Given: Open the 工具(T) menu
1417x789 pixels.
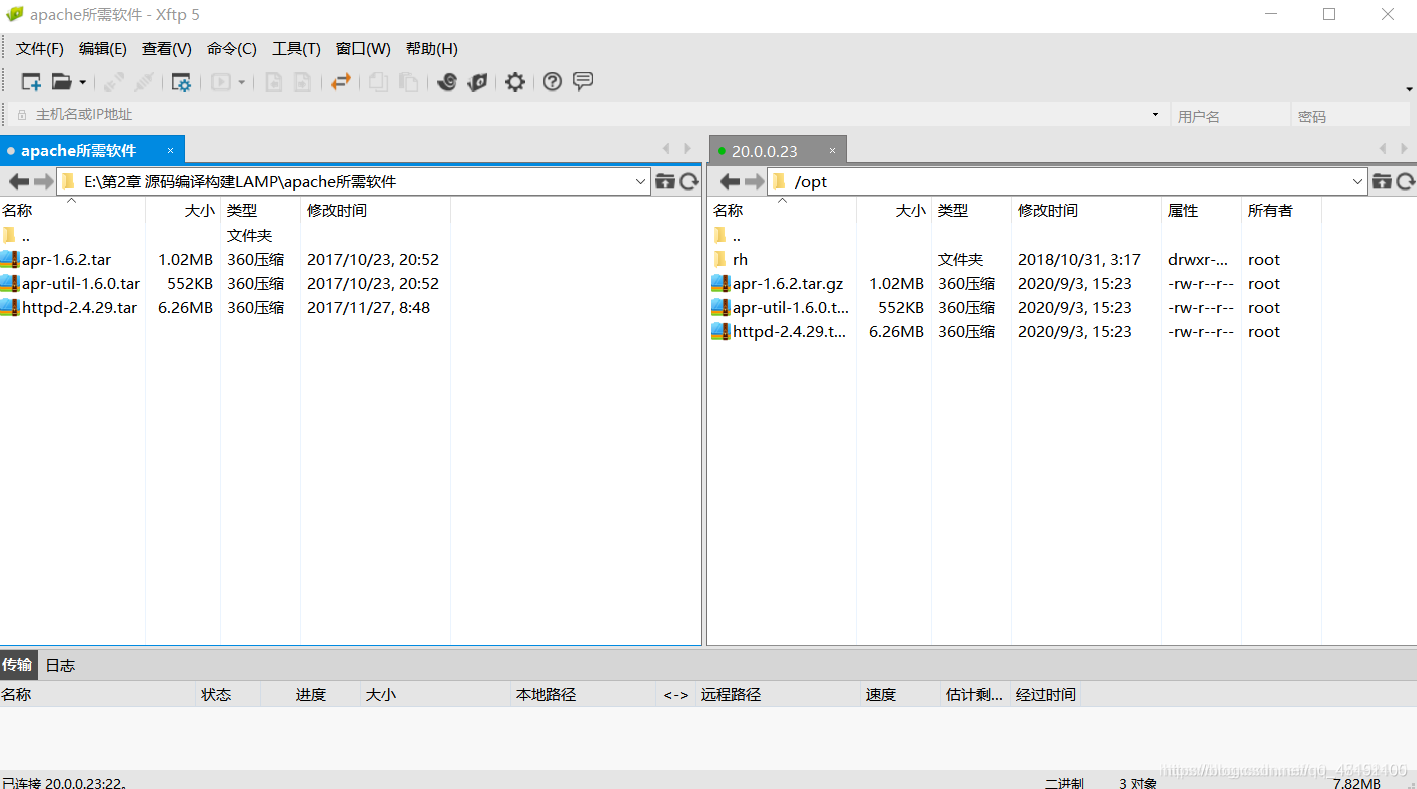Looking at the screenshot, I should coord(297,49).
